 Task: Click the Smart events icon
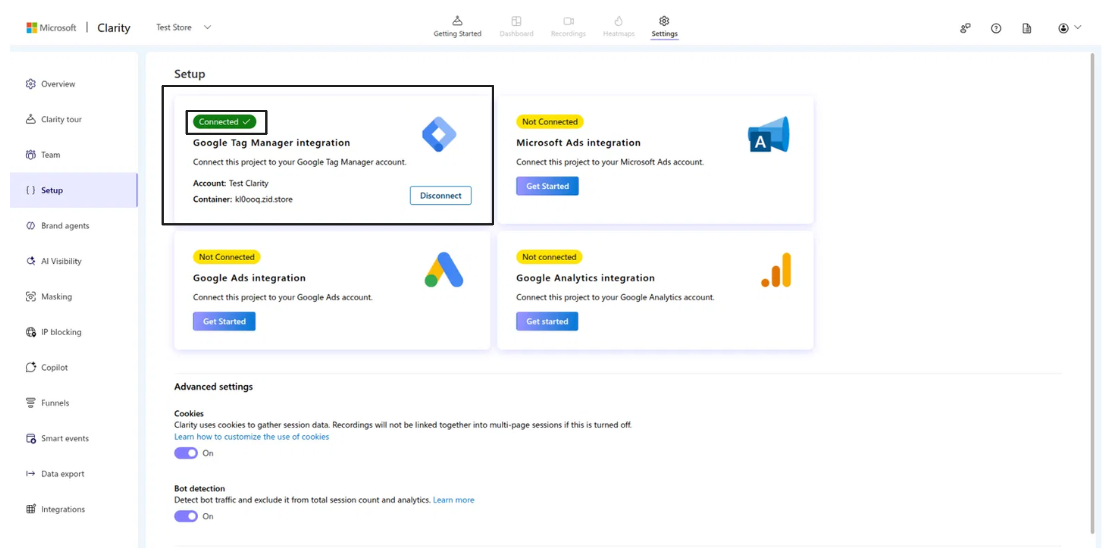[x=30, y=438]
